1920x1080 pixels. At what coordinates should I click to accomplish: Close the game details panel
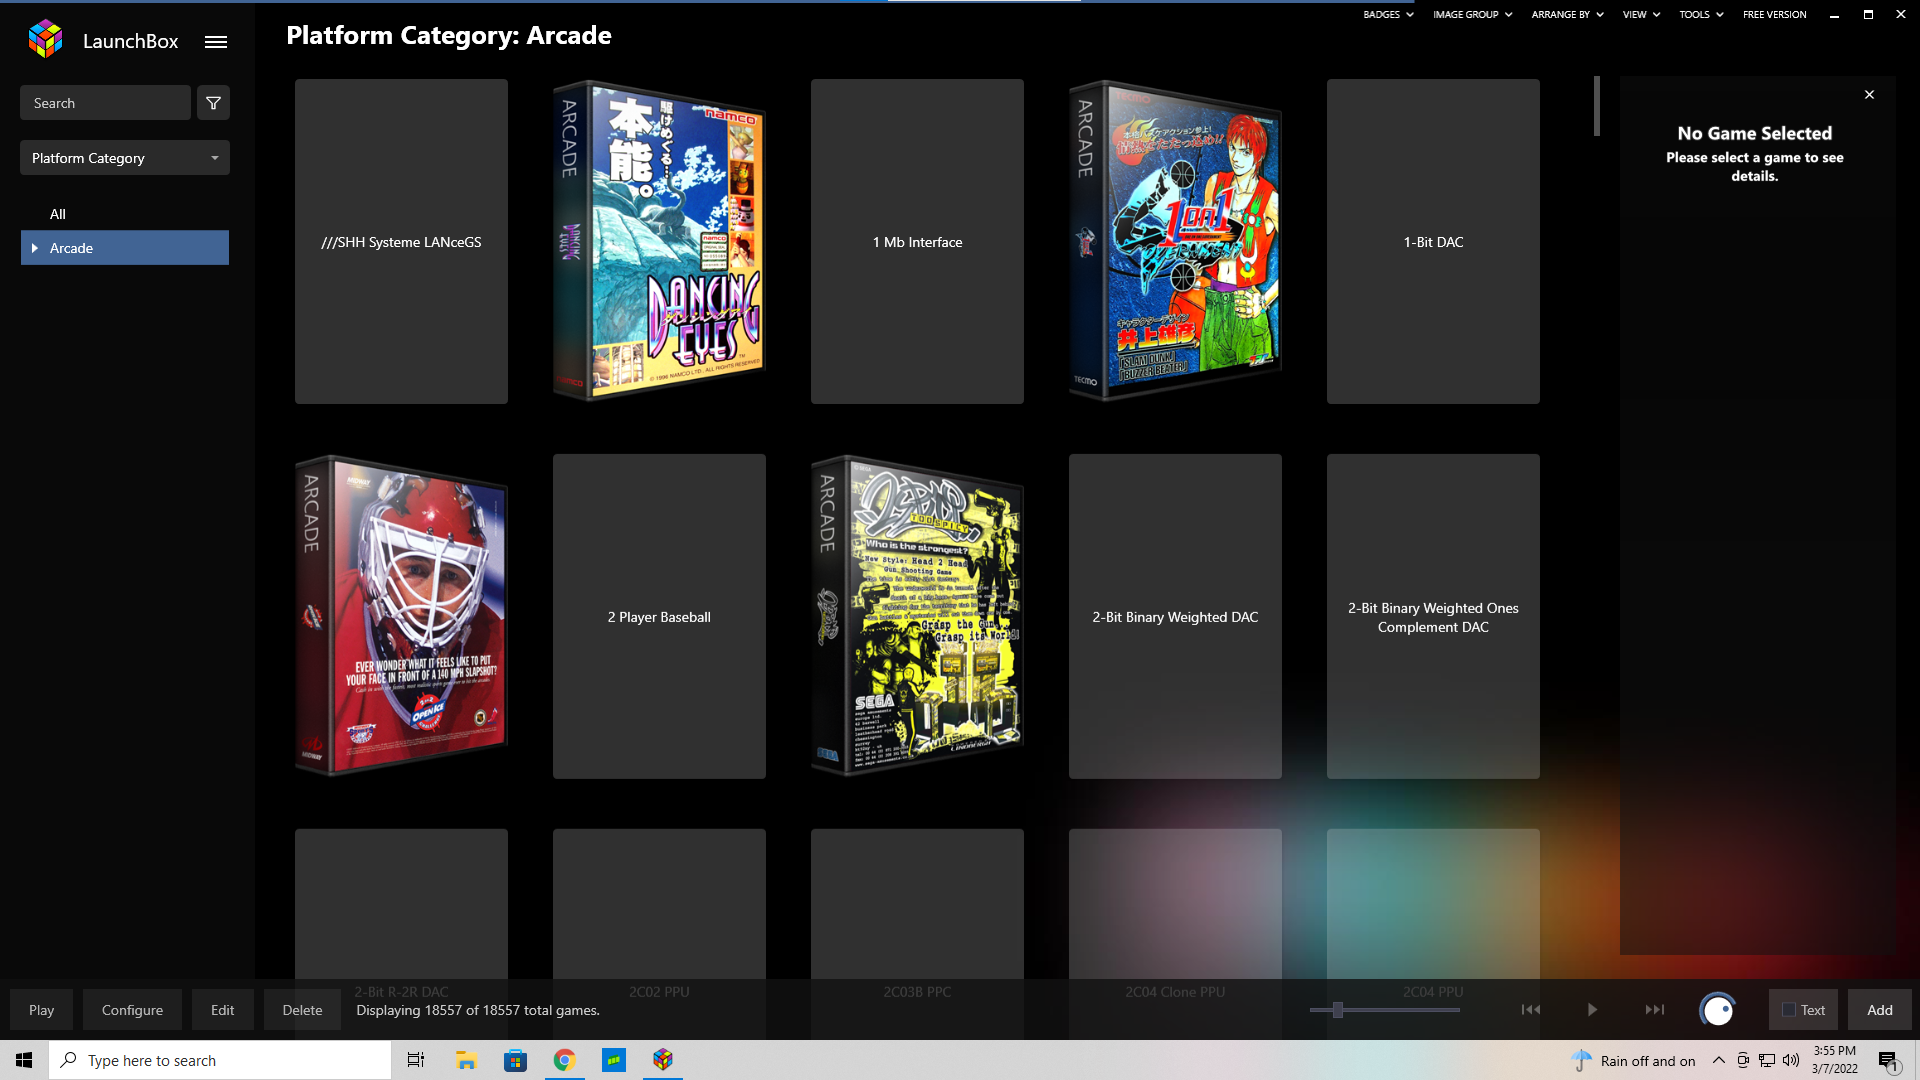(x=1869, y=95)
